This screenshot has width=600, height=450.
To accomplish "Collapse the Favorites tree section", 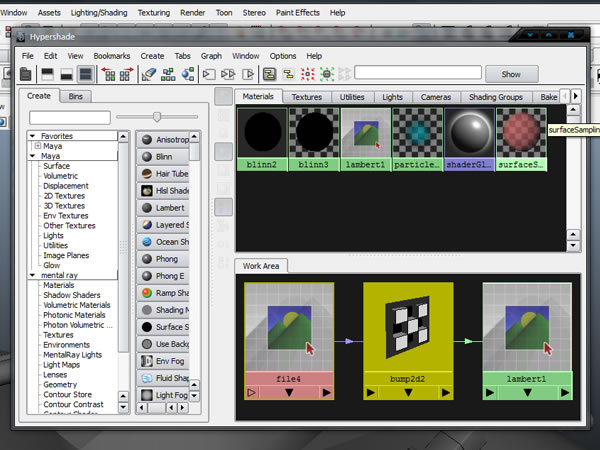I will coord(33,136).
